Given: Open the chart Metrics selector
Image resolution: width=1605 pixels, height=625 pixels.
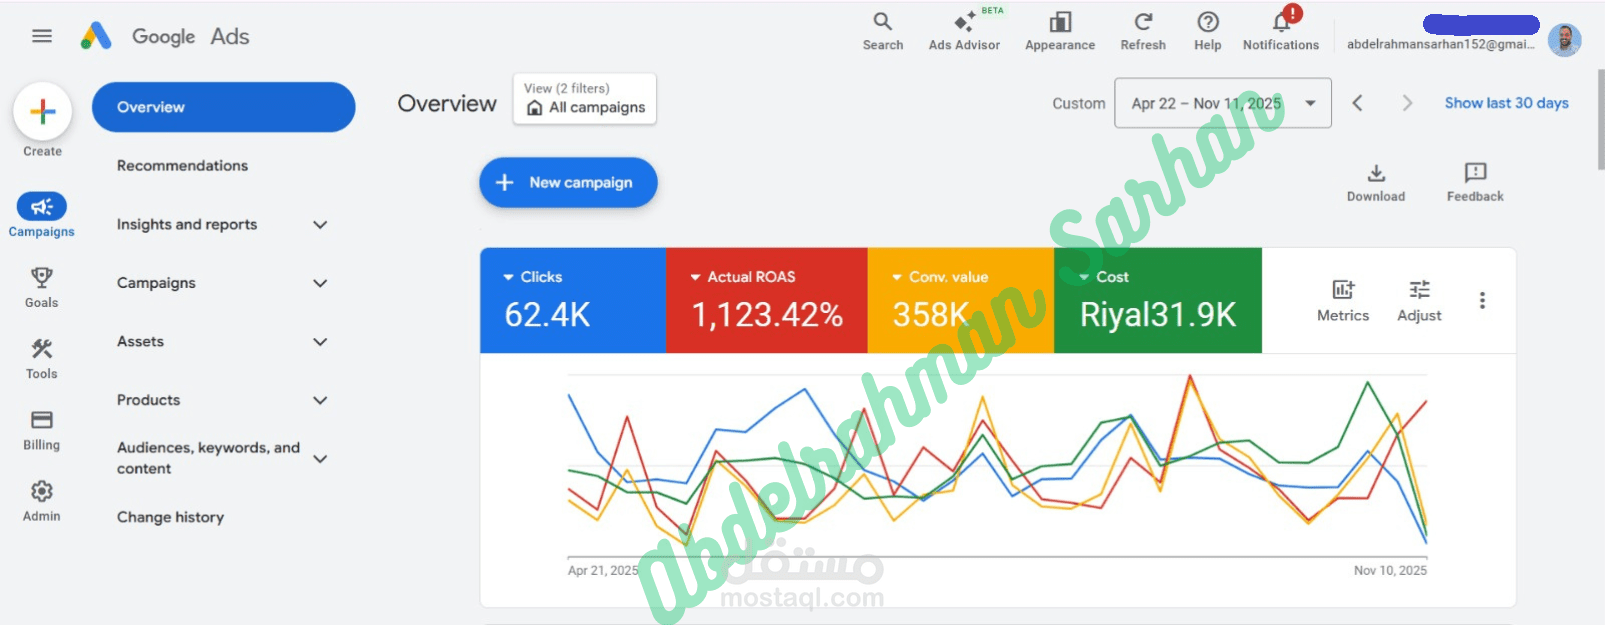Looking at the screenshot, I should click(x=1343, y=301).
